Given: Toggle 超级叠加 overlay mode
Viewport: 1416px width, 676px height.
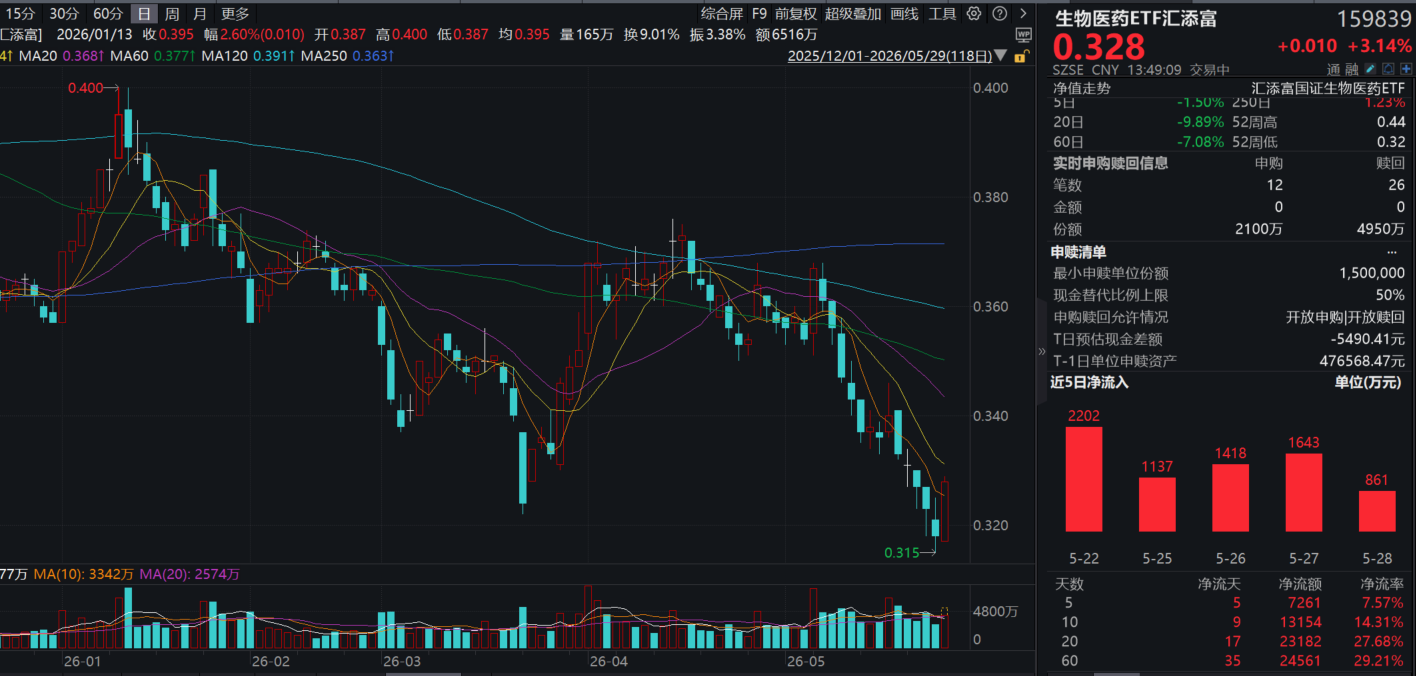Looking at the screenshot, I should point(853,14).
